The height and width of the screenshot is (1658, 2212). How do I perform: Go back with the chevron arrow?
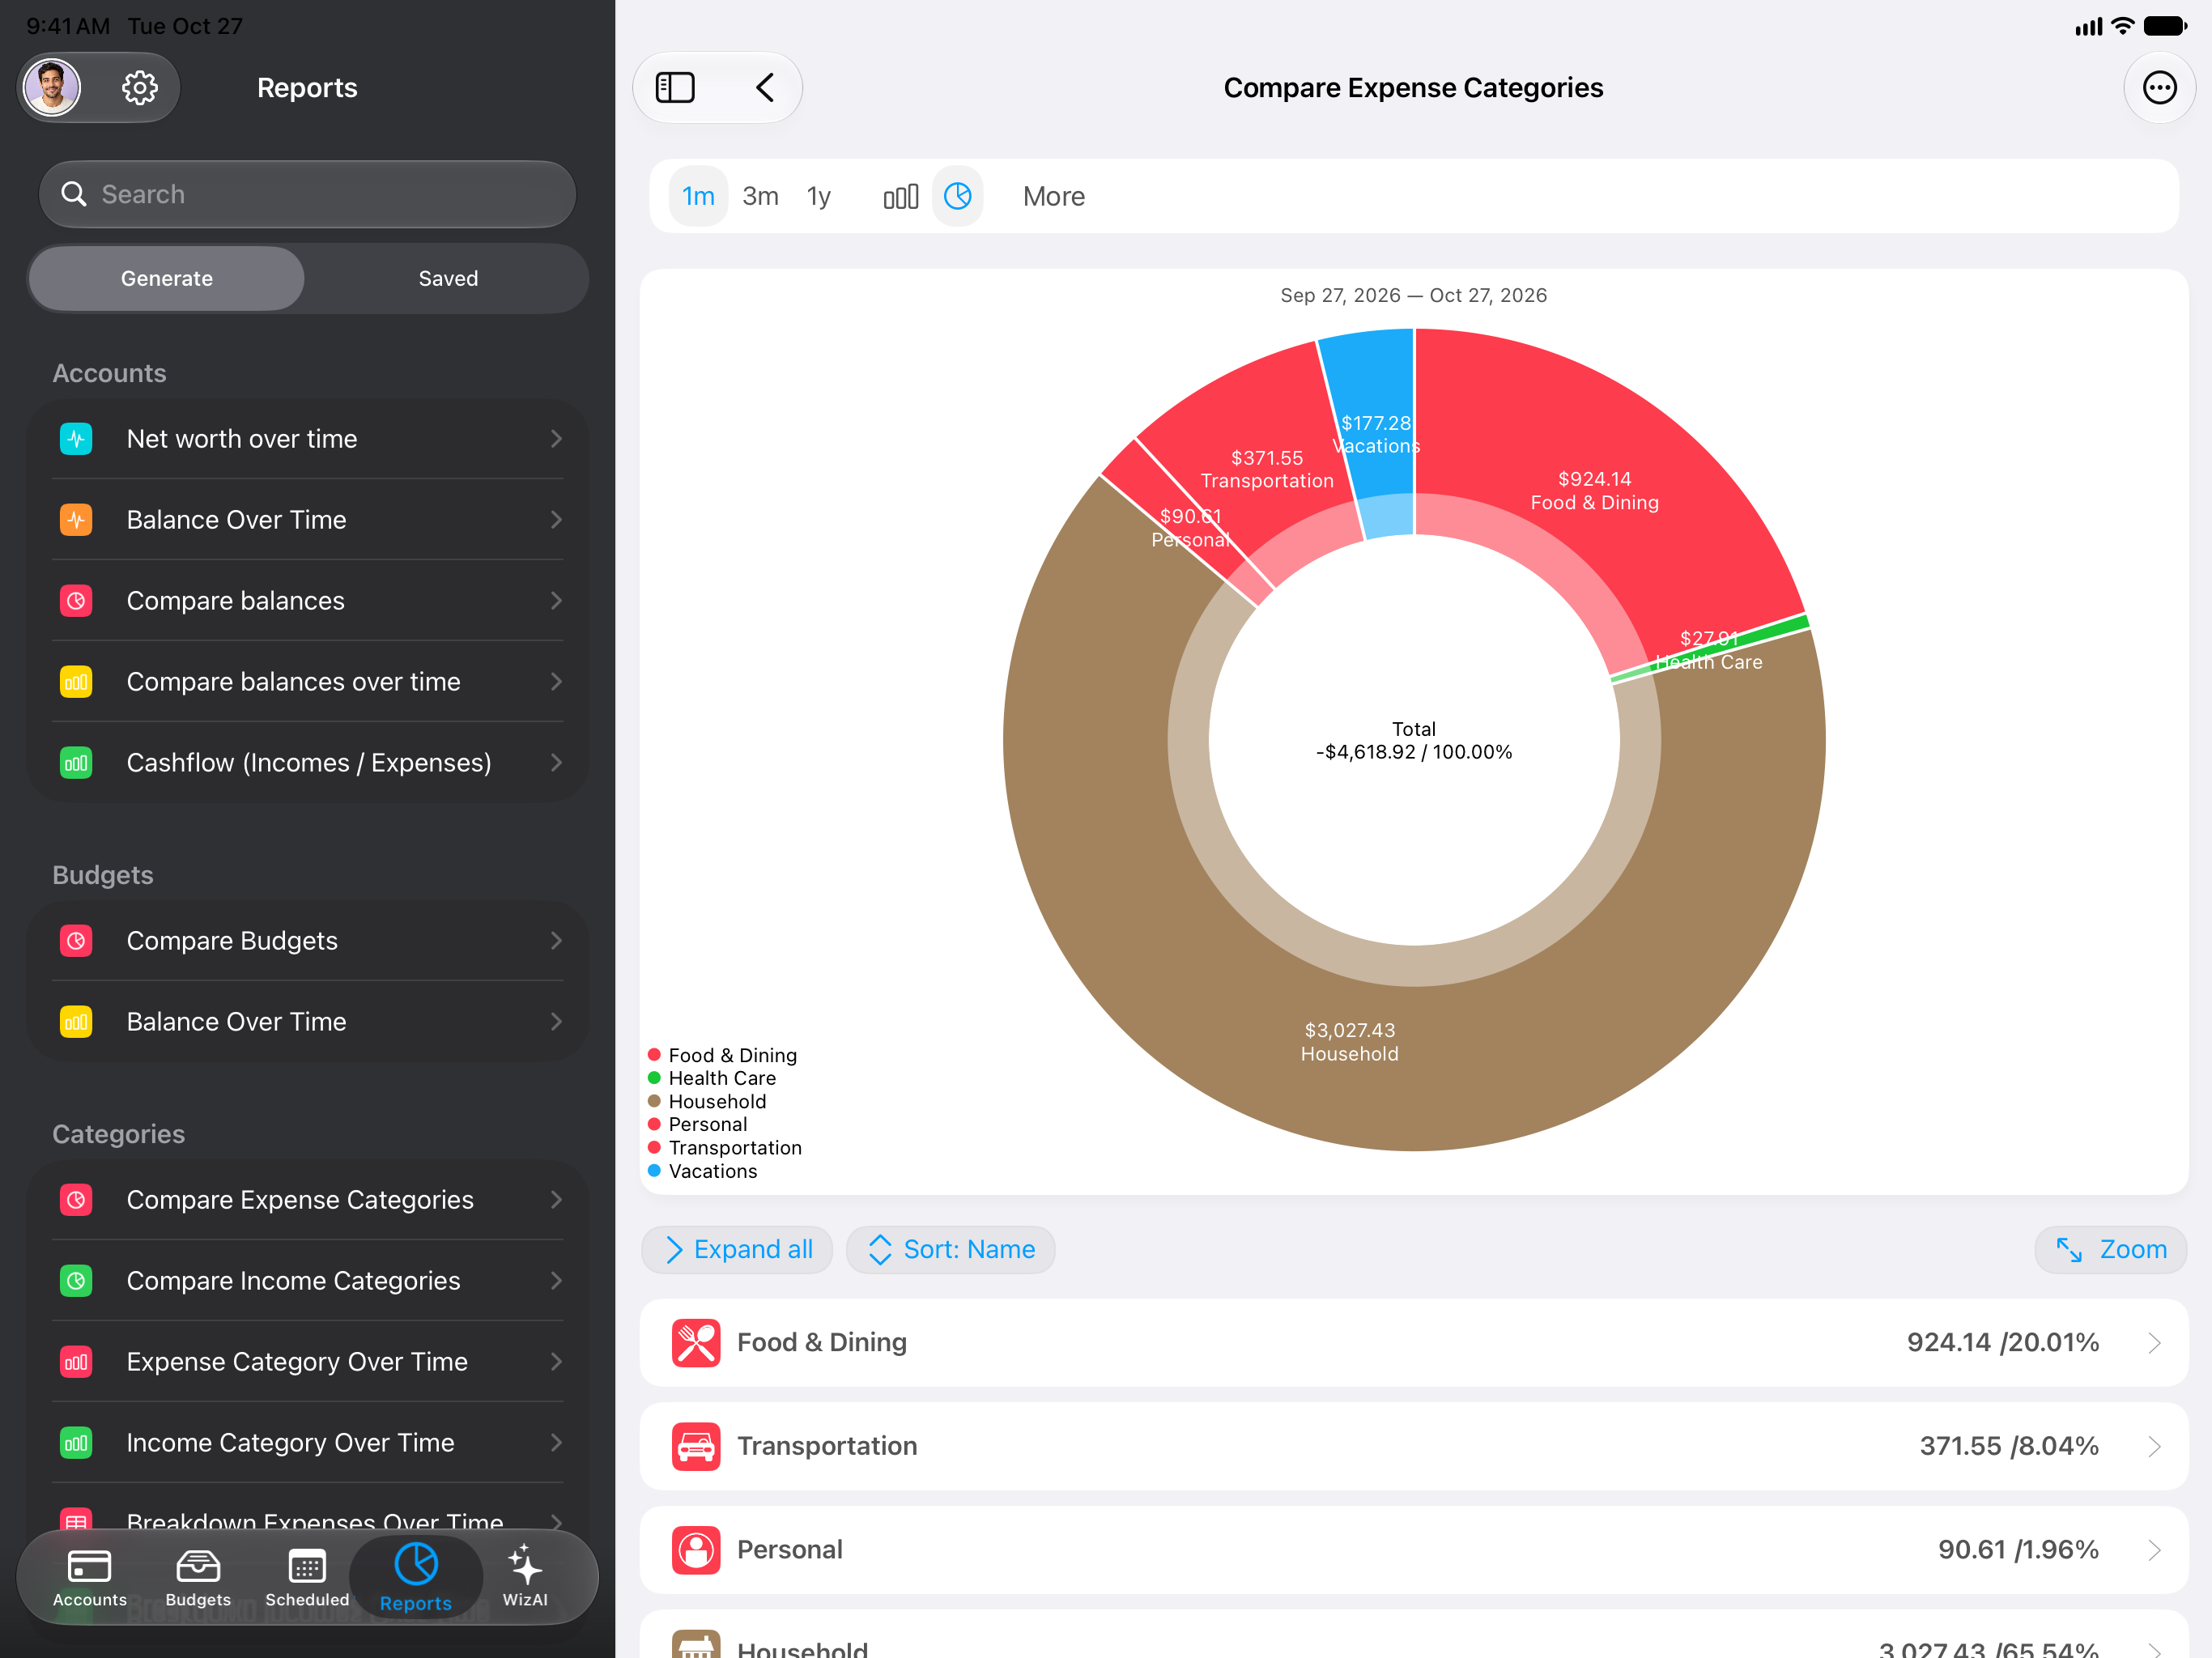(x=765, y=88)
